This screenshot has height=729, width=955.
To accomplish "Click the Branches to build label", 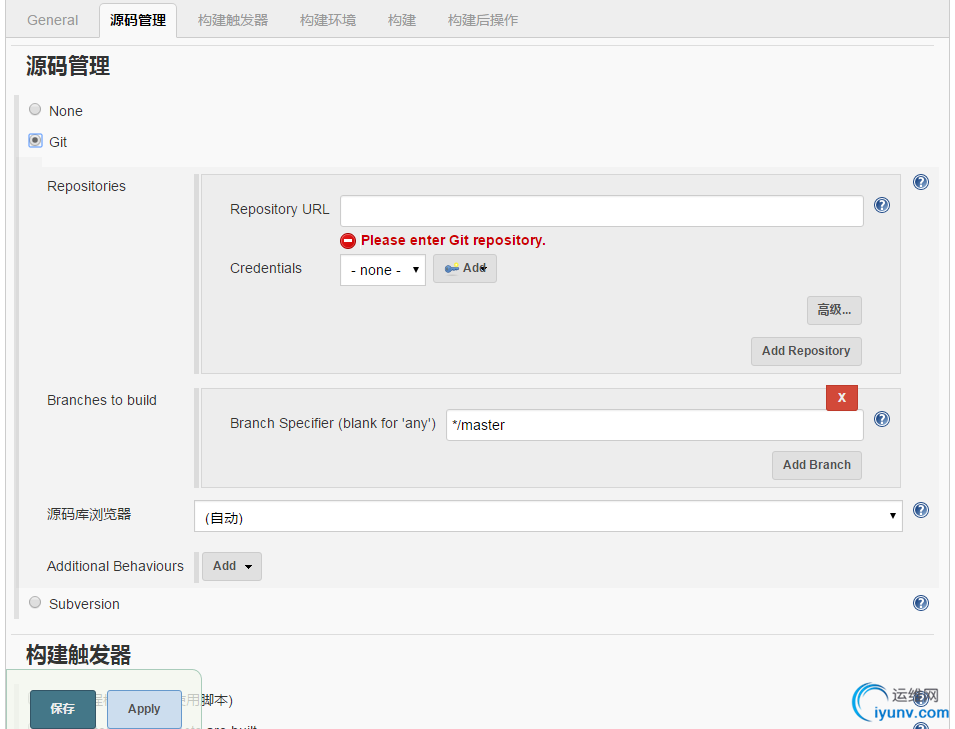I will point(102,400).
